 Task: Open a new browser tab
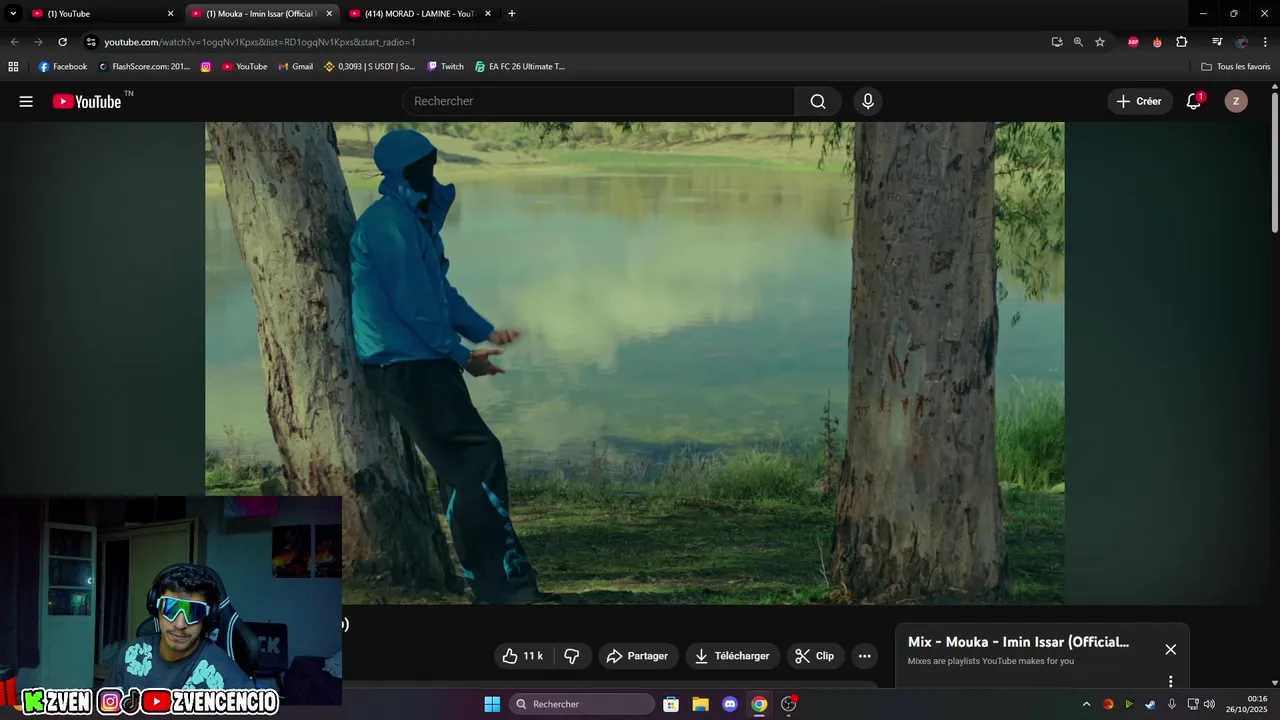tap(512, 14)
